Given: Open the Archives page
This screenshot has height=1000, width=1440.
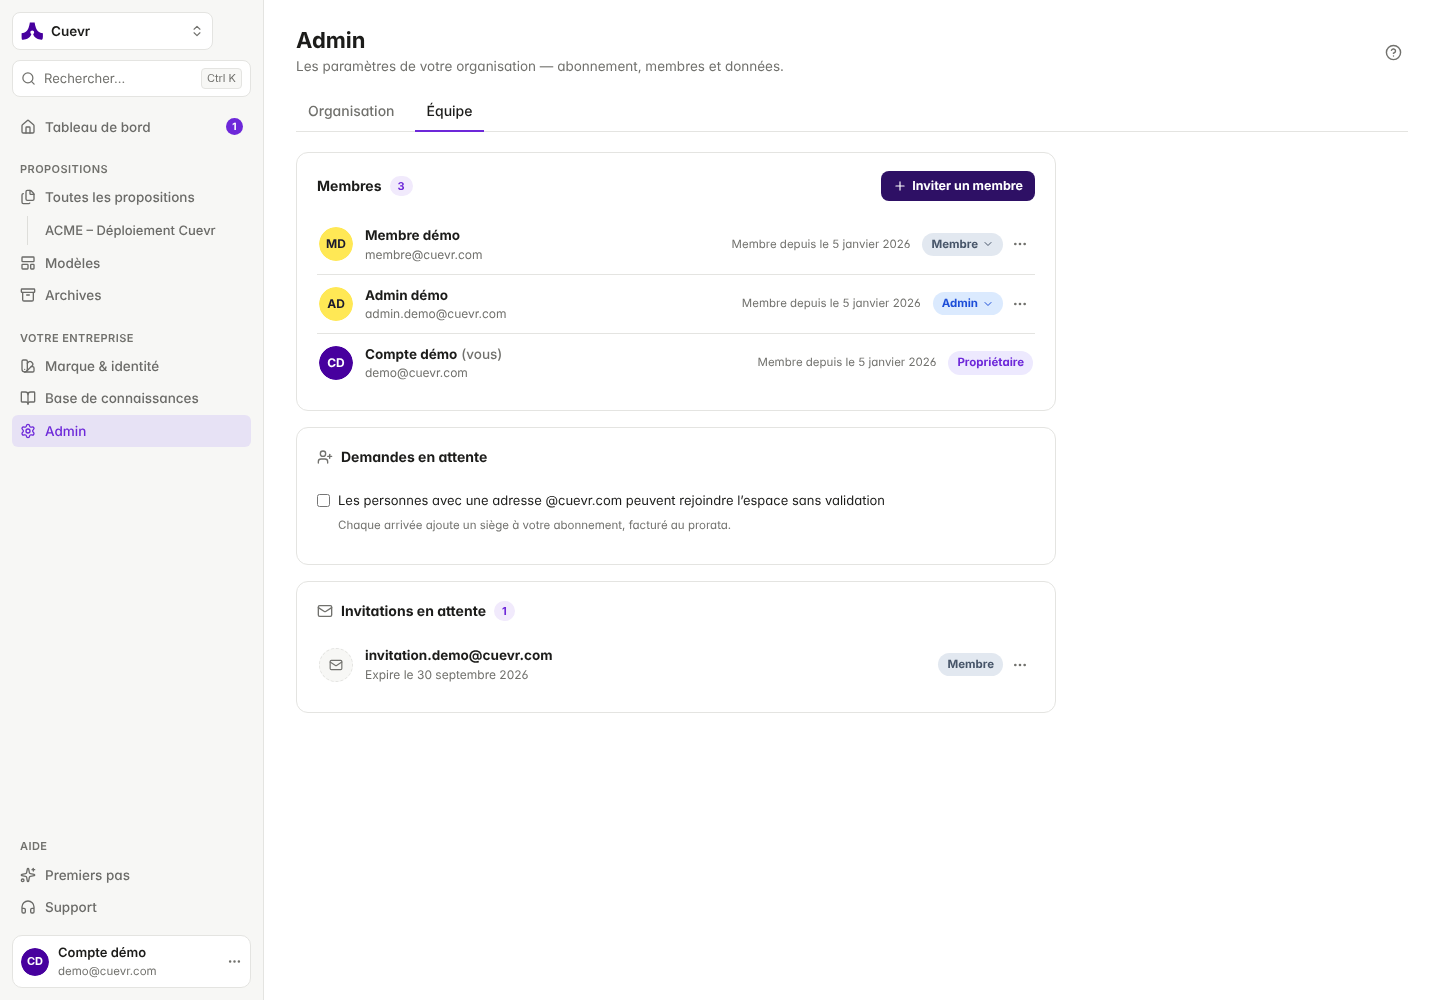Looking at the screenshot, I should coord(131,295).
